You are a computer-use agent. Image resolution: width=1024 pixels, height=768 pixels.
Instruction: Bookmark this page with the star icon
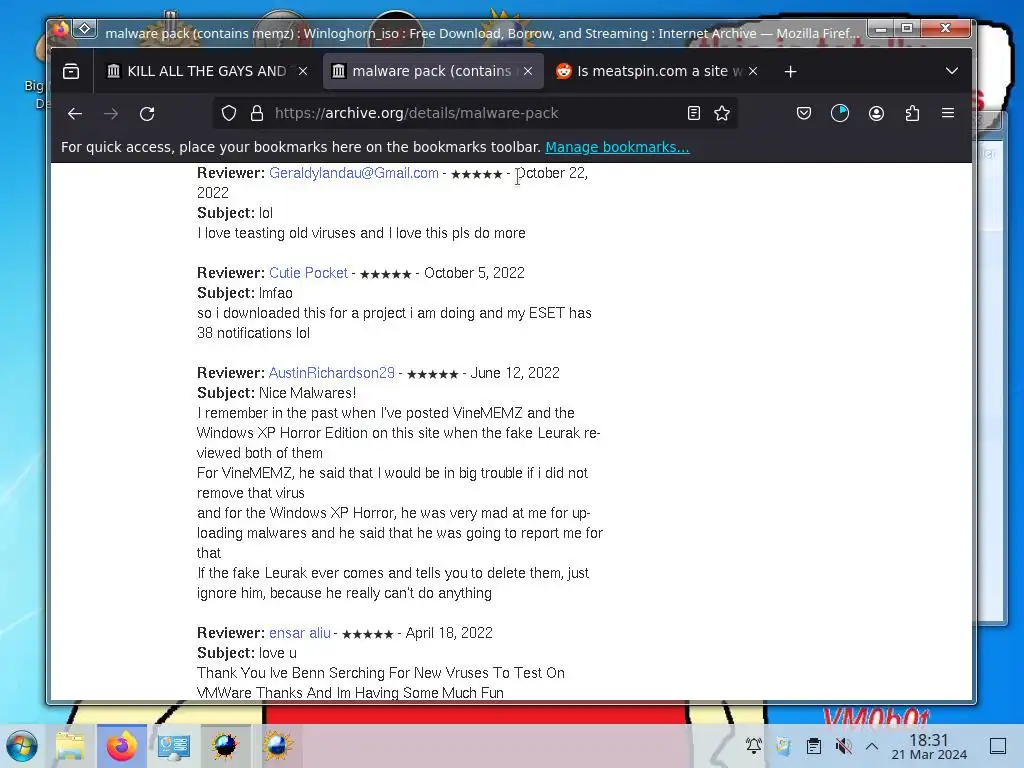click(x=722, y=114)
